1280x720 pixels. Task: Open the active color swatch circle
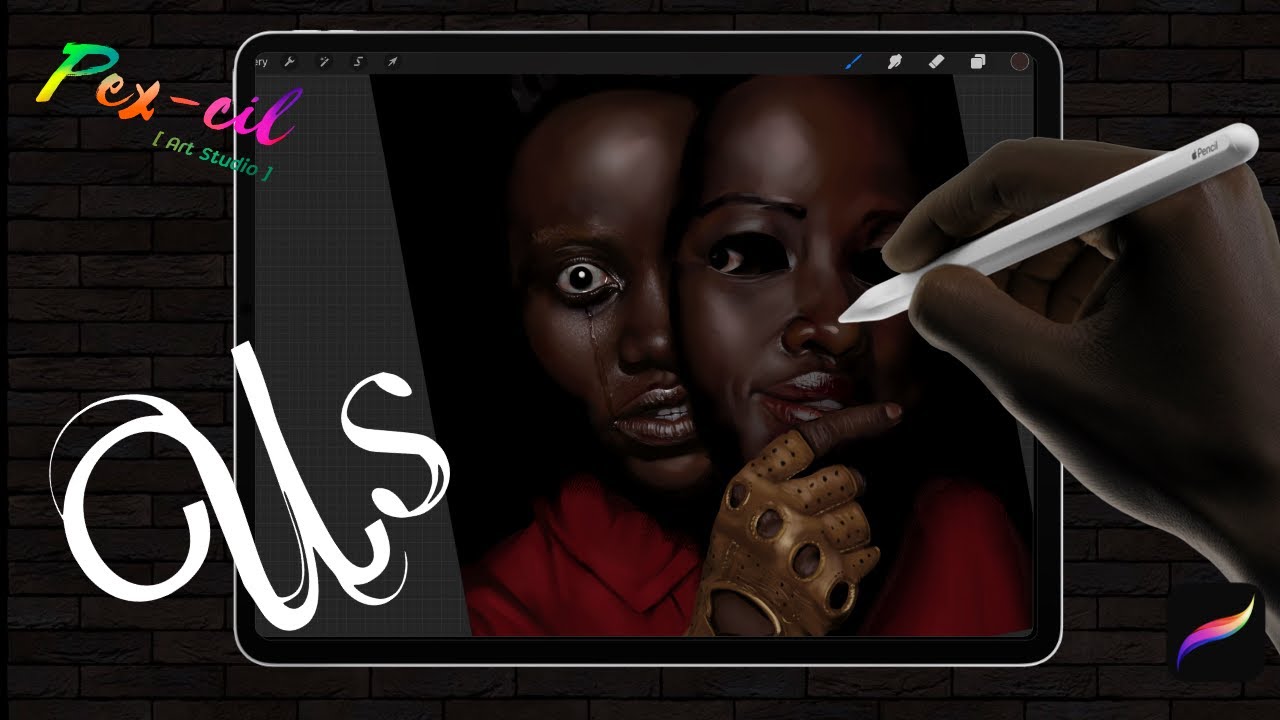[1020, 62]
